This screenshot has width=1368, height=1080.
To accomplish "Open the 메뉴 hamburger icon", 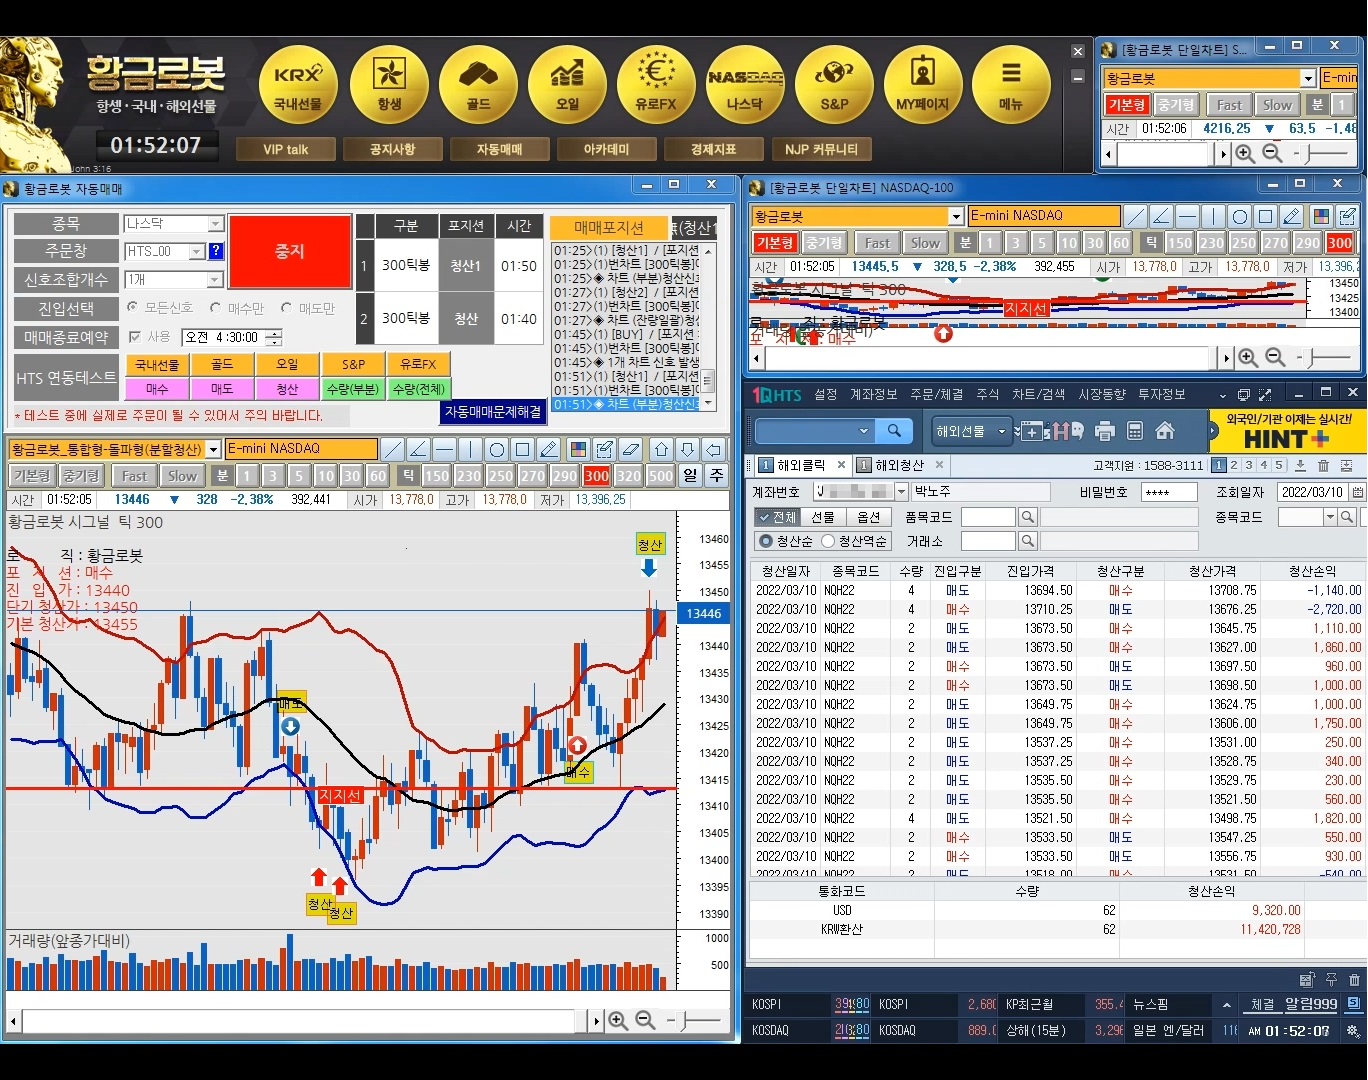I will pyautogui.click(x=1011, y=84).
